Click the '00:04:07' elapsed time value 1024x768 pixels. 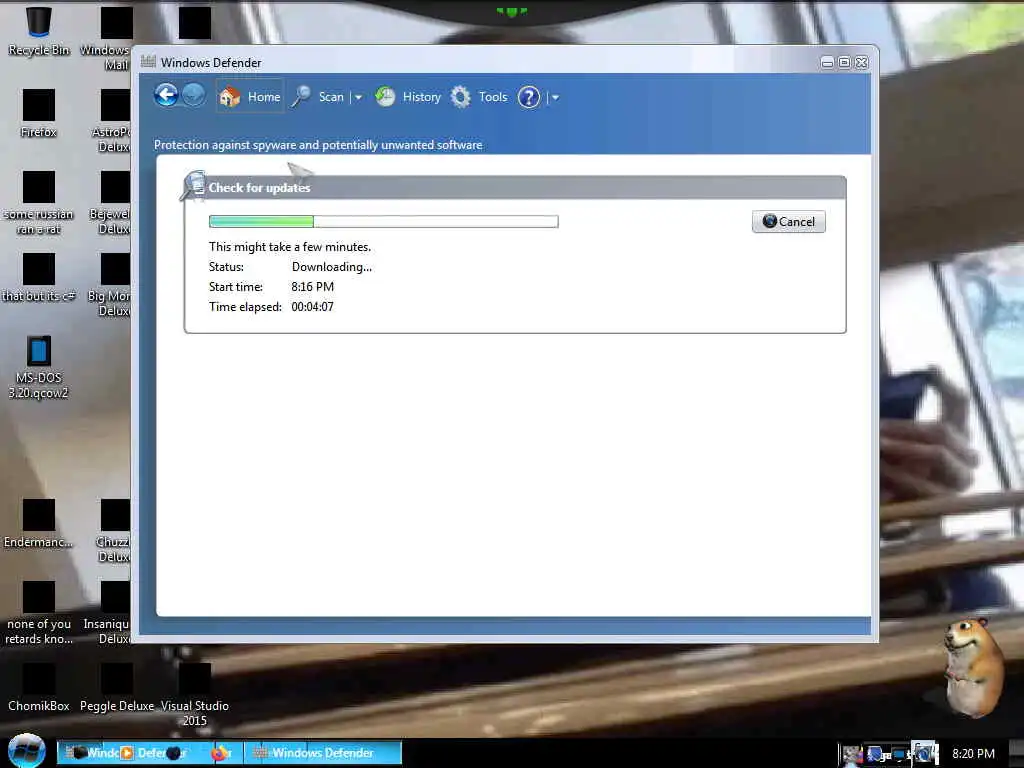point(312,307)
